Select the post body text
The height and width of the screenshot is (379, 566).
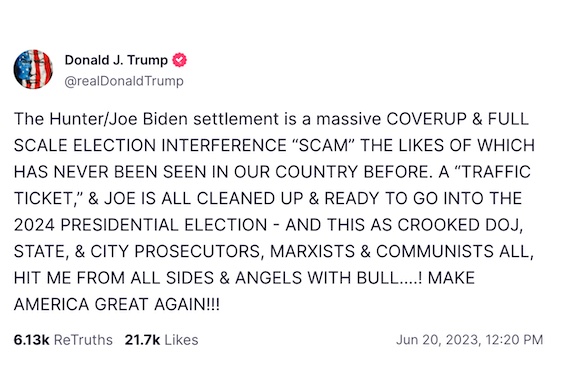point(274,212)
